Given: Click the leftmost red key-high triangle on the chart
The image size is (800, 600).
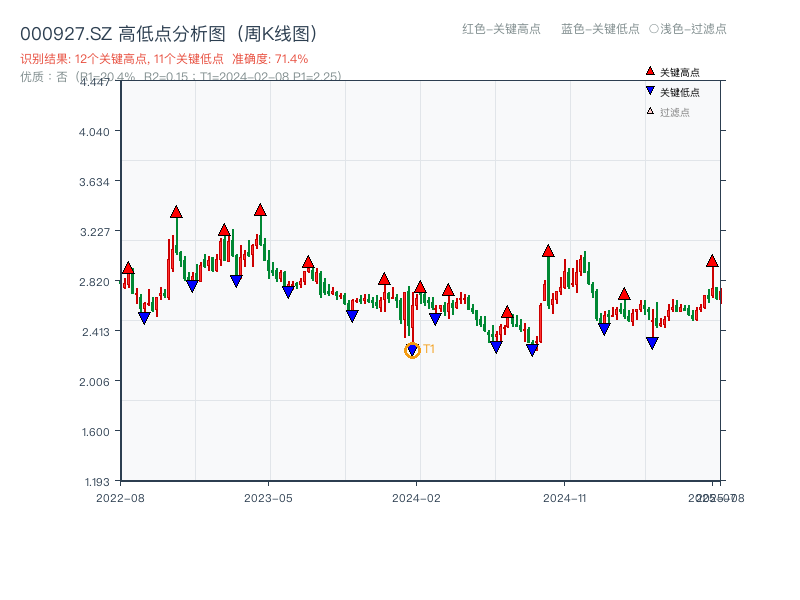Looking at the screenshot, I should 128,268.
